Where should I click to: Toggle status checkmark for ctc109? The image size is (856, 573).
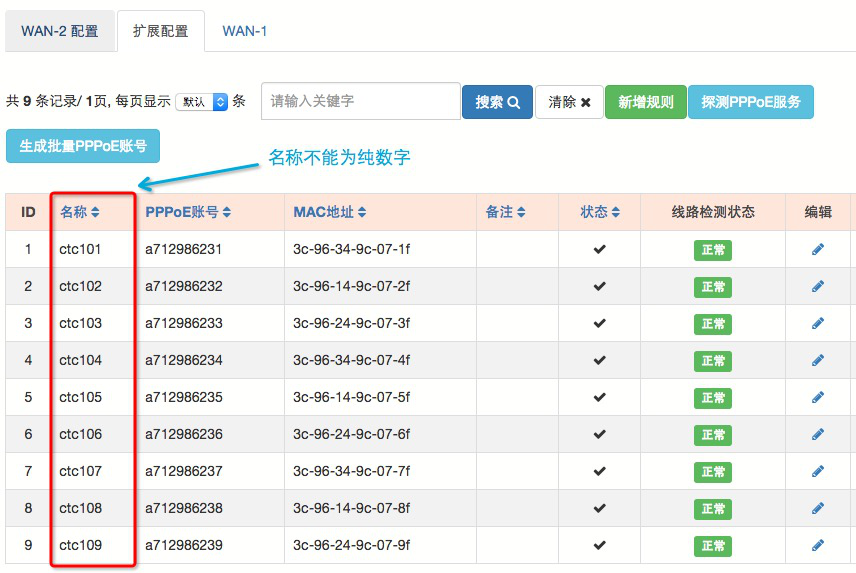[600, 545]
